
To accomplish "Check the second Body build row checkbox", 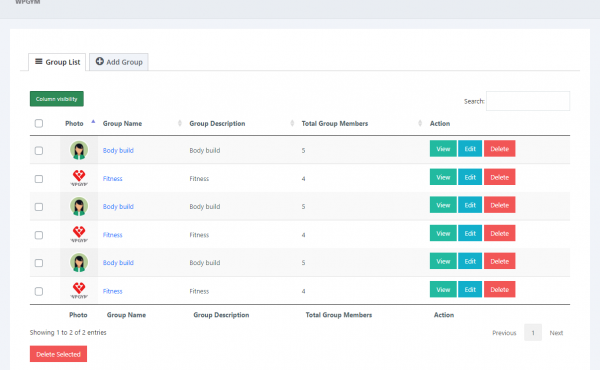I will pos(39,207).
